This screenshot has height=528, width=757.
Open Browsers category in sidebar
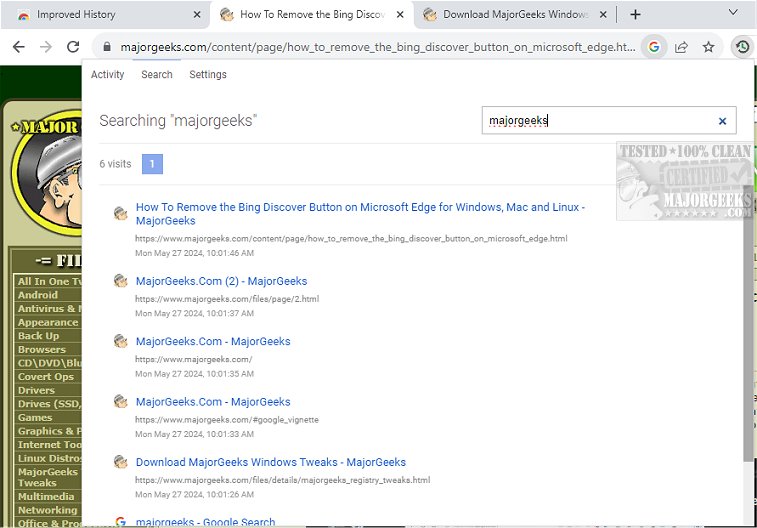pos(42,349)
